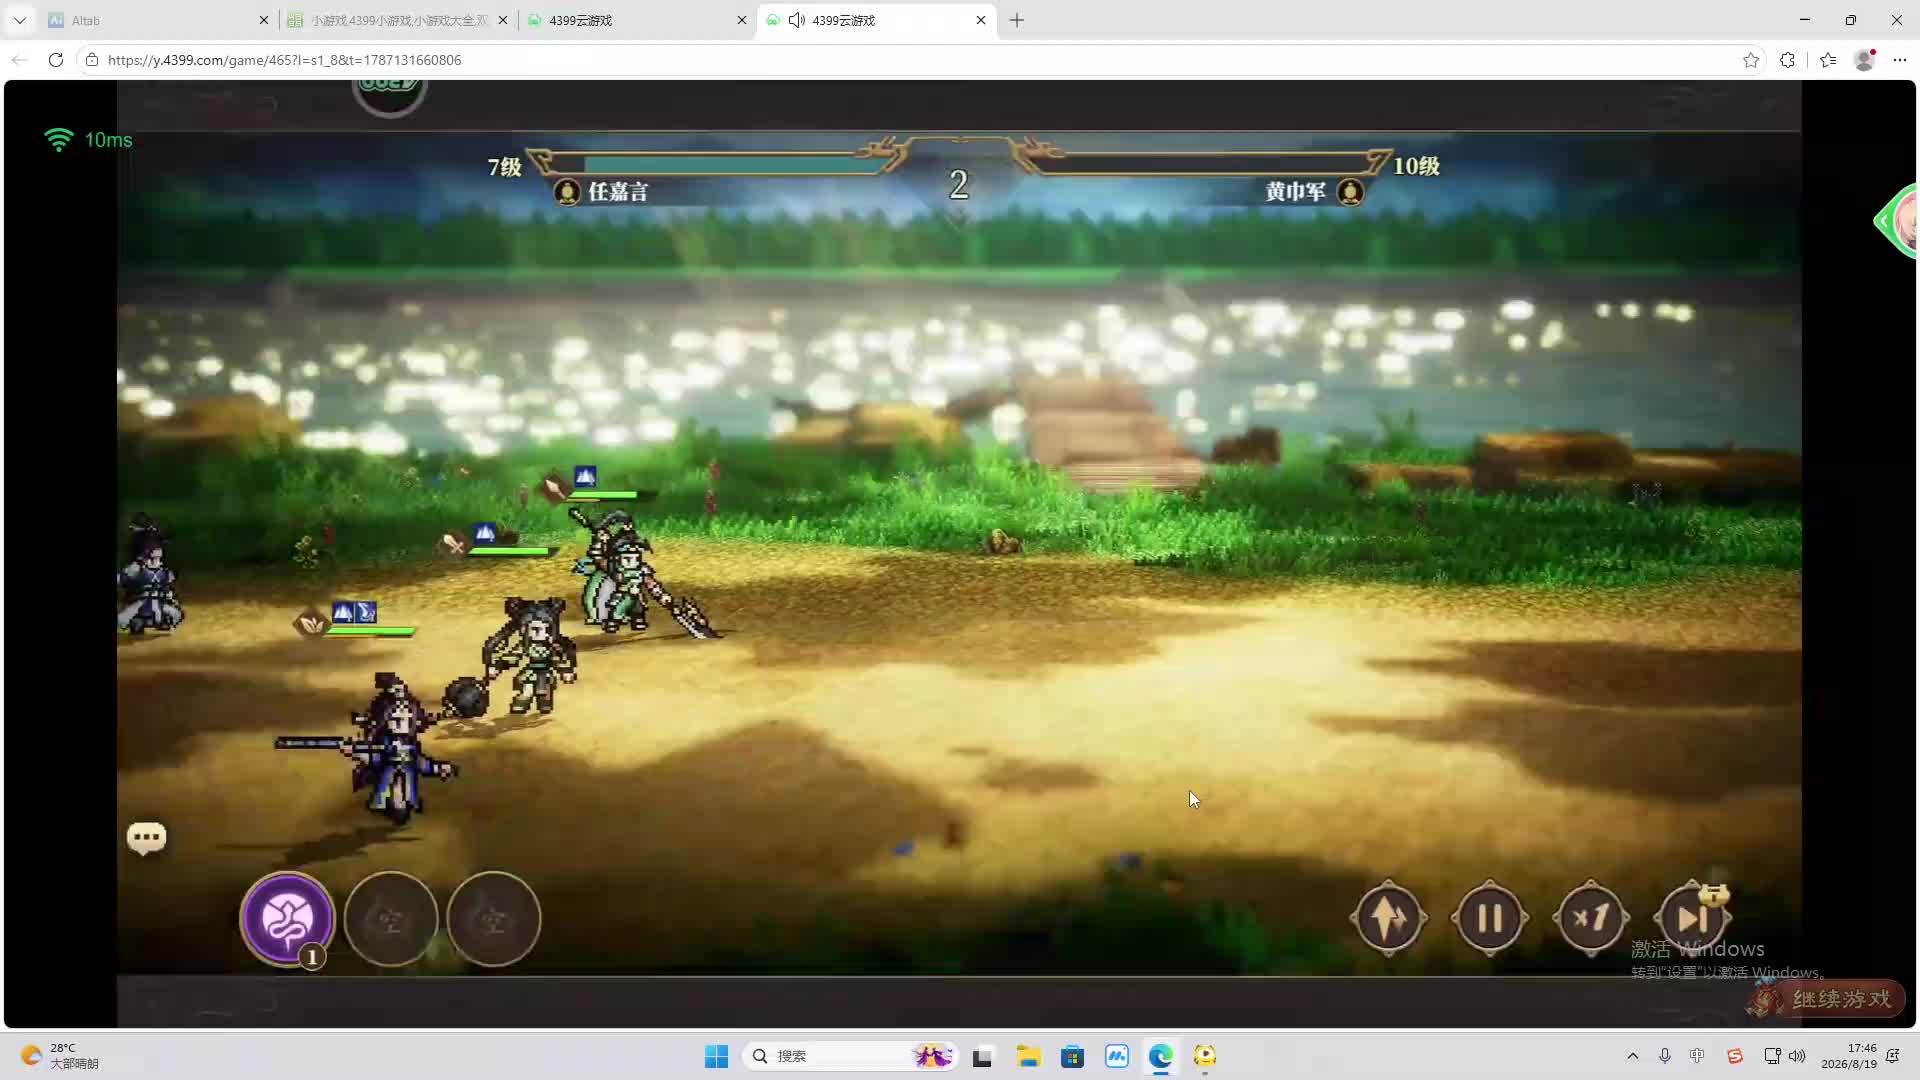Click the Edge icon on the taskbar
This screenshot has height=1080, width=1920.
1160,1056
